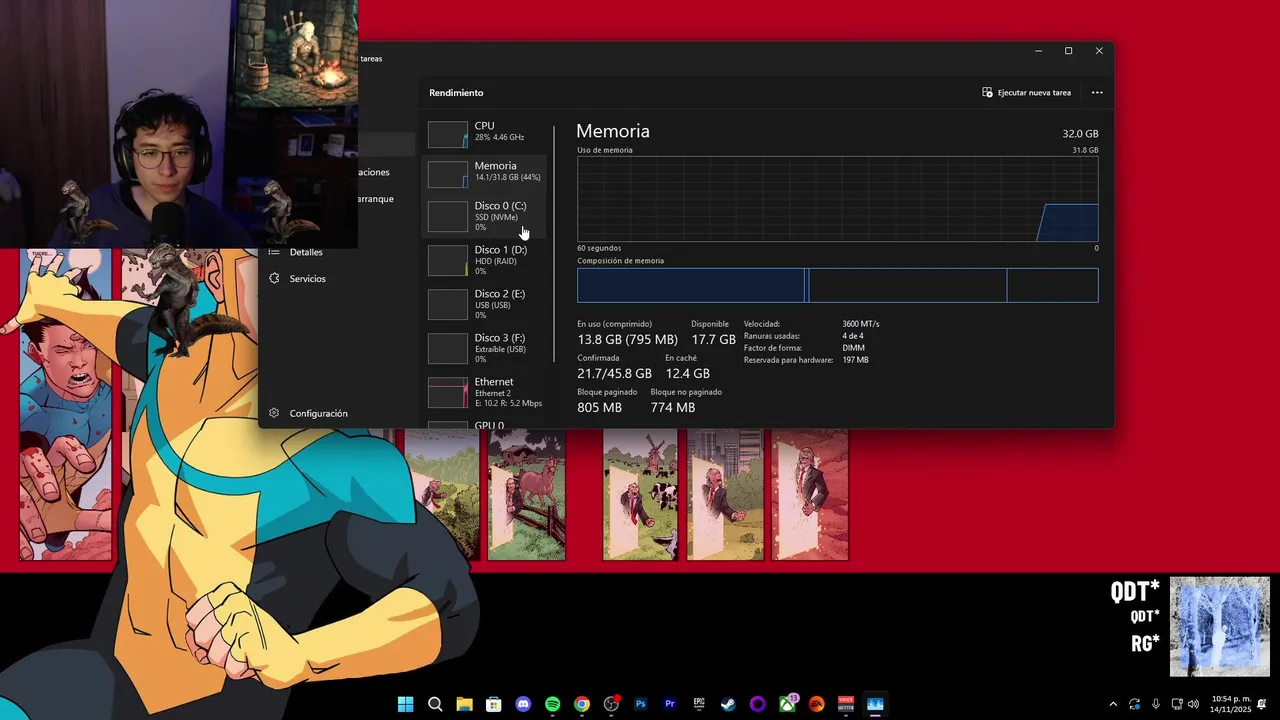Click the microphone tray icon
1280x720 pixels.
(x=1156, y=704)
